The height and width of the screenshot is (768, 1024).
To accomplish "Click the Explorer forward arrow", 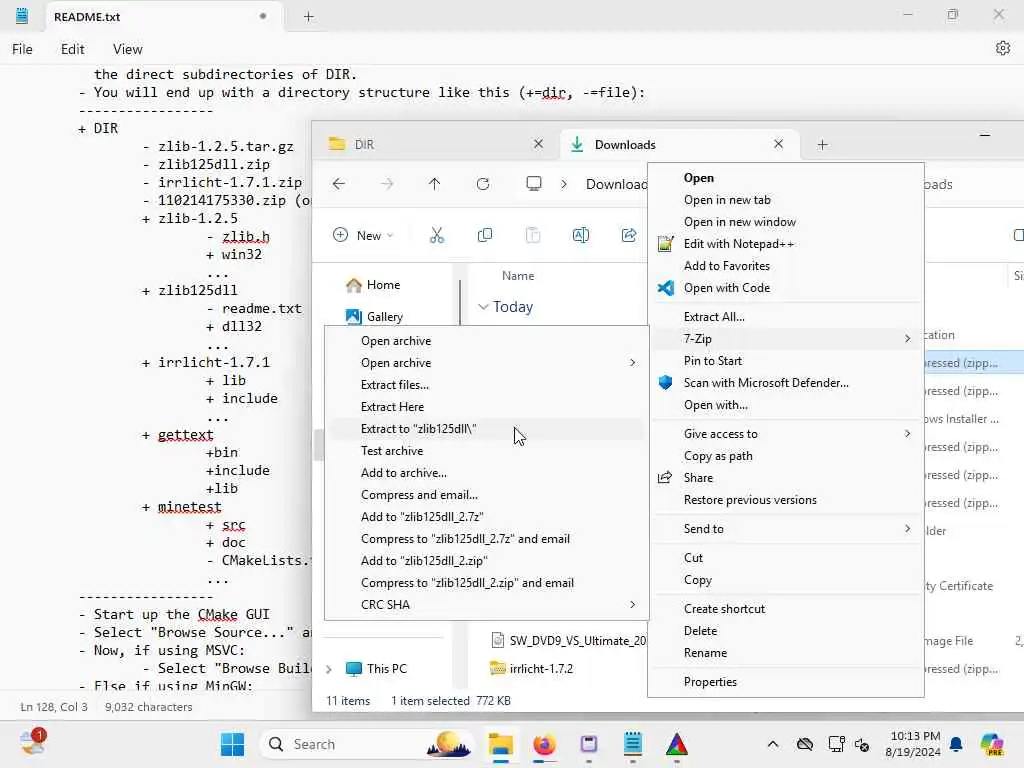I will [x=387, y=184].
